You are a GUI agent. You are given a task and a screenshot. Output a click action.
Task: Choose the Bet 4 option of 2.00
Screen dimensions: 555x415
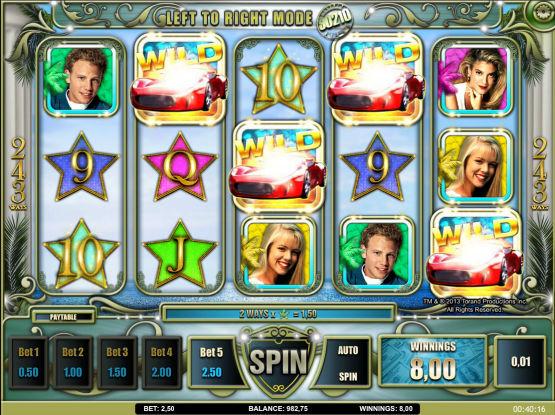point(161,362)
